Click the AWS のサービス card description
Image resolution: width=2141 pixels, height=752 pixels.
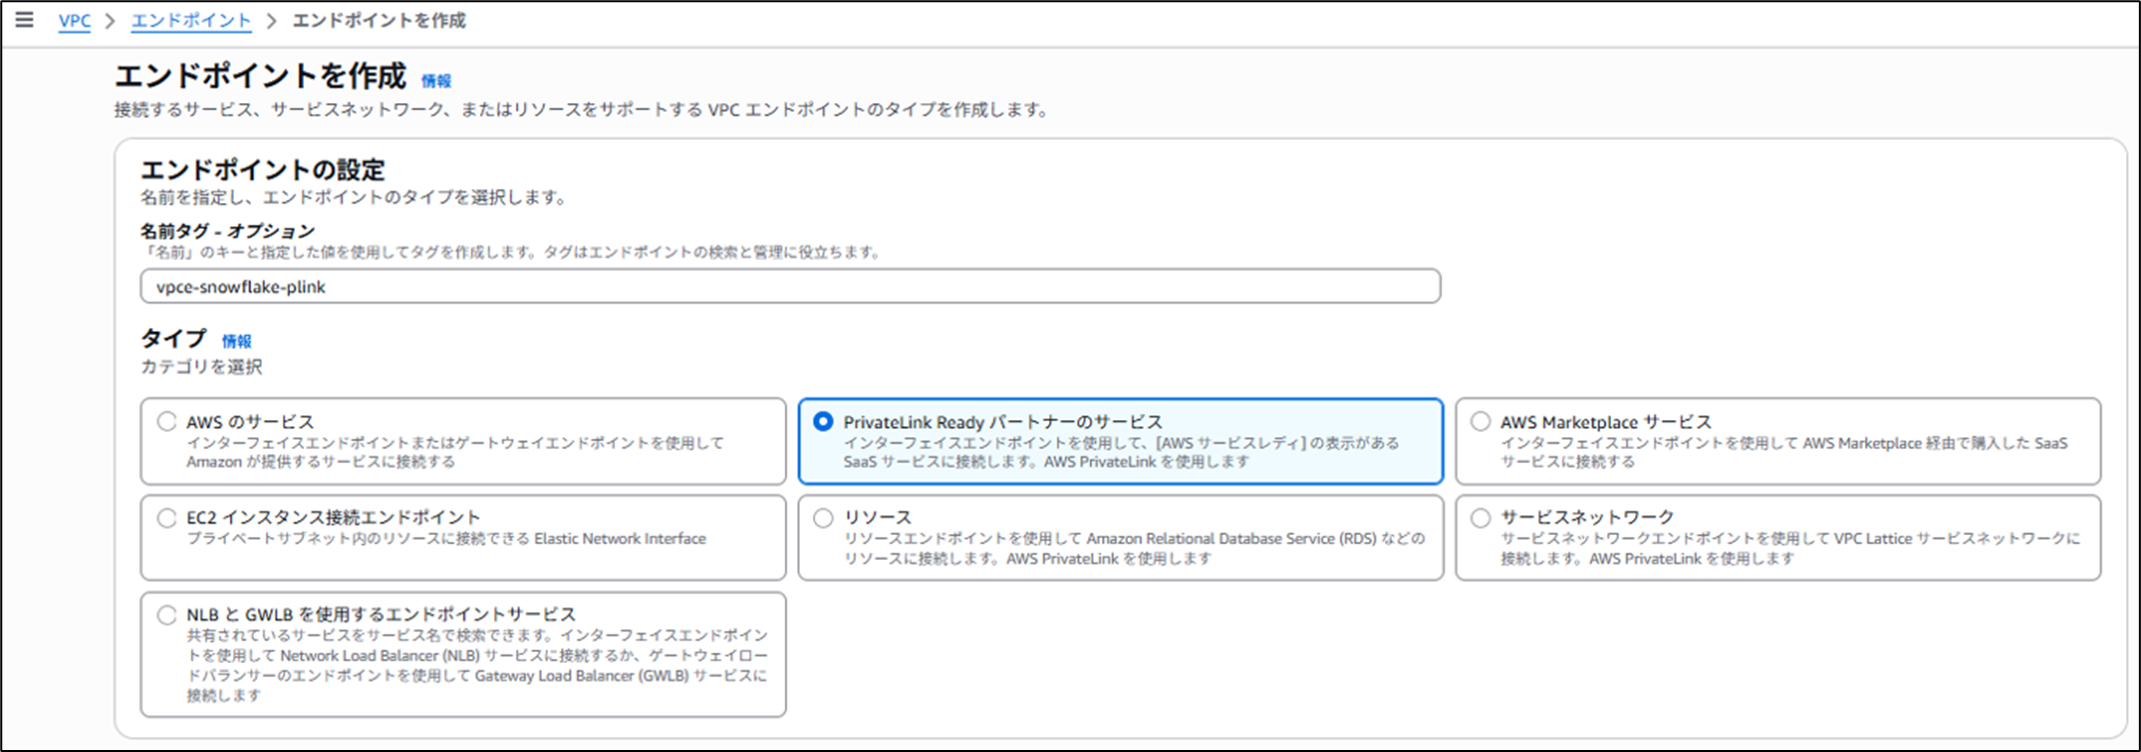pos(455,452)
